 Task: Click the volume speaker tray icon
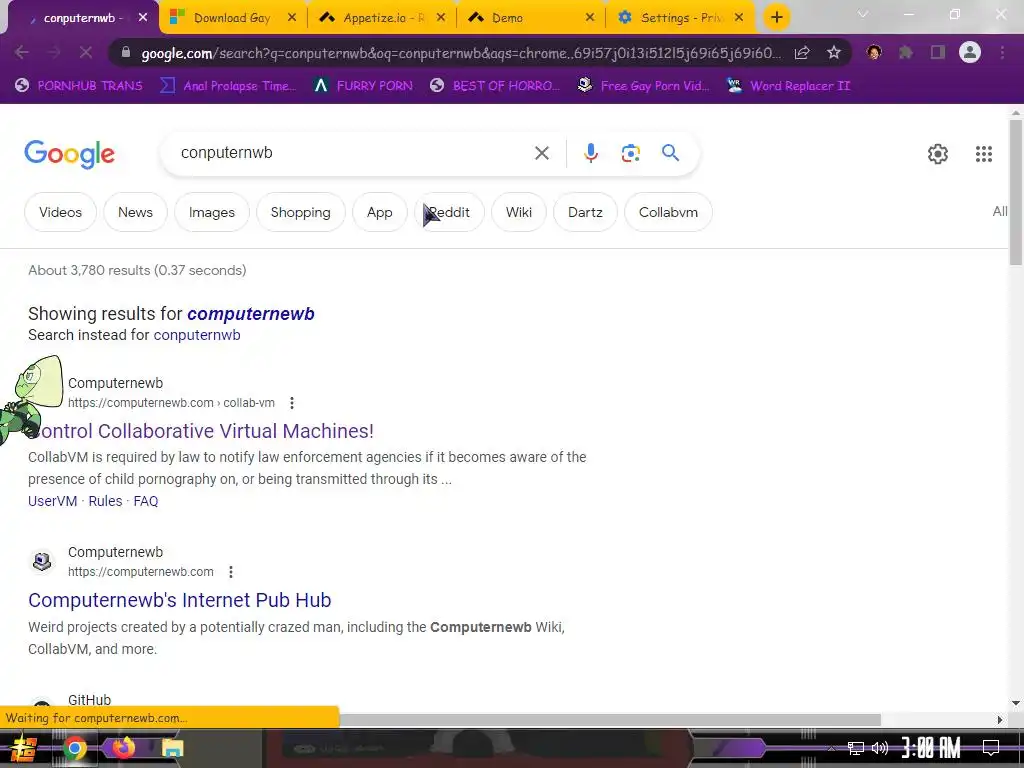coord(880,748)
